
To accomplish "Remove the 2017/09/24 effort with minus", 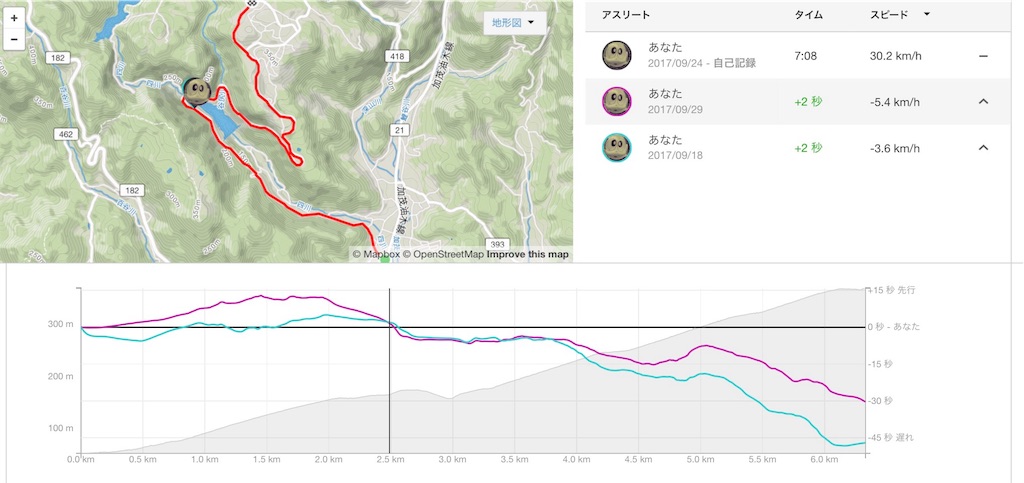I will click(x=982, y=55).
